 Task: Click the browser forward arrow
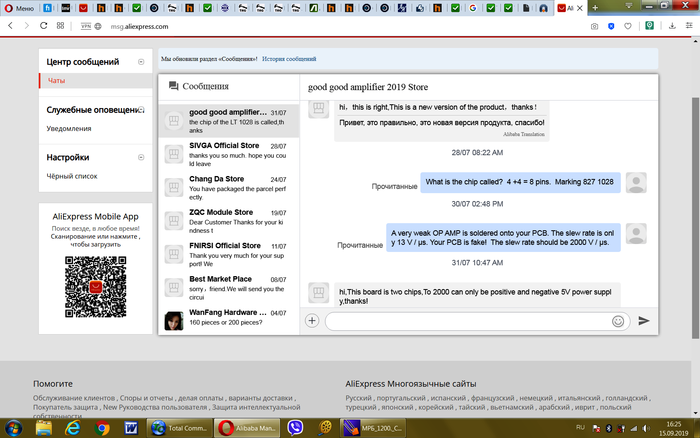pos(27,26)
